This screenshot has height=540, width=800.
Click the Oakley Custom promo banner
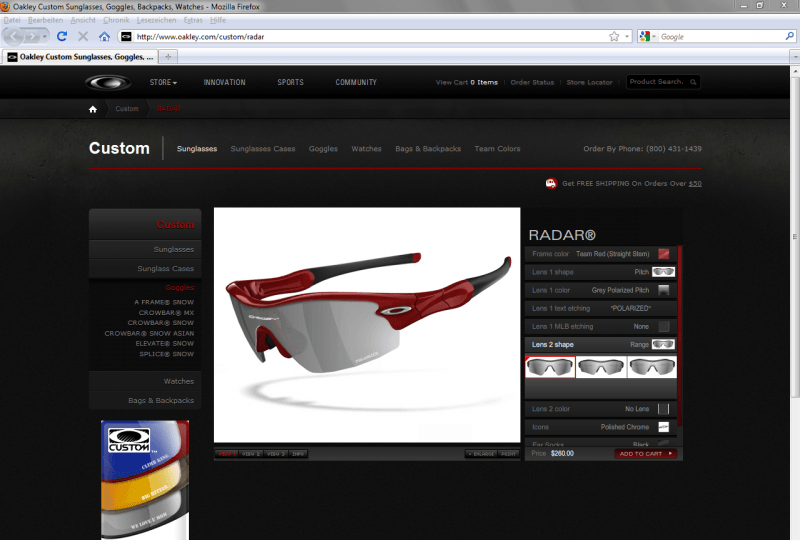[145, 479]
